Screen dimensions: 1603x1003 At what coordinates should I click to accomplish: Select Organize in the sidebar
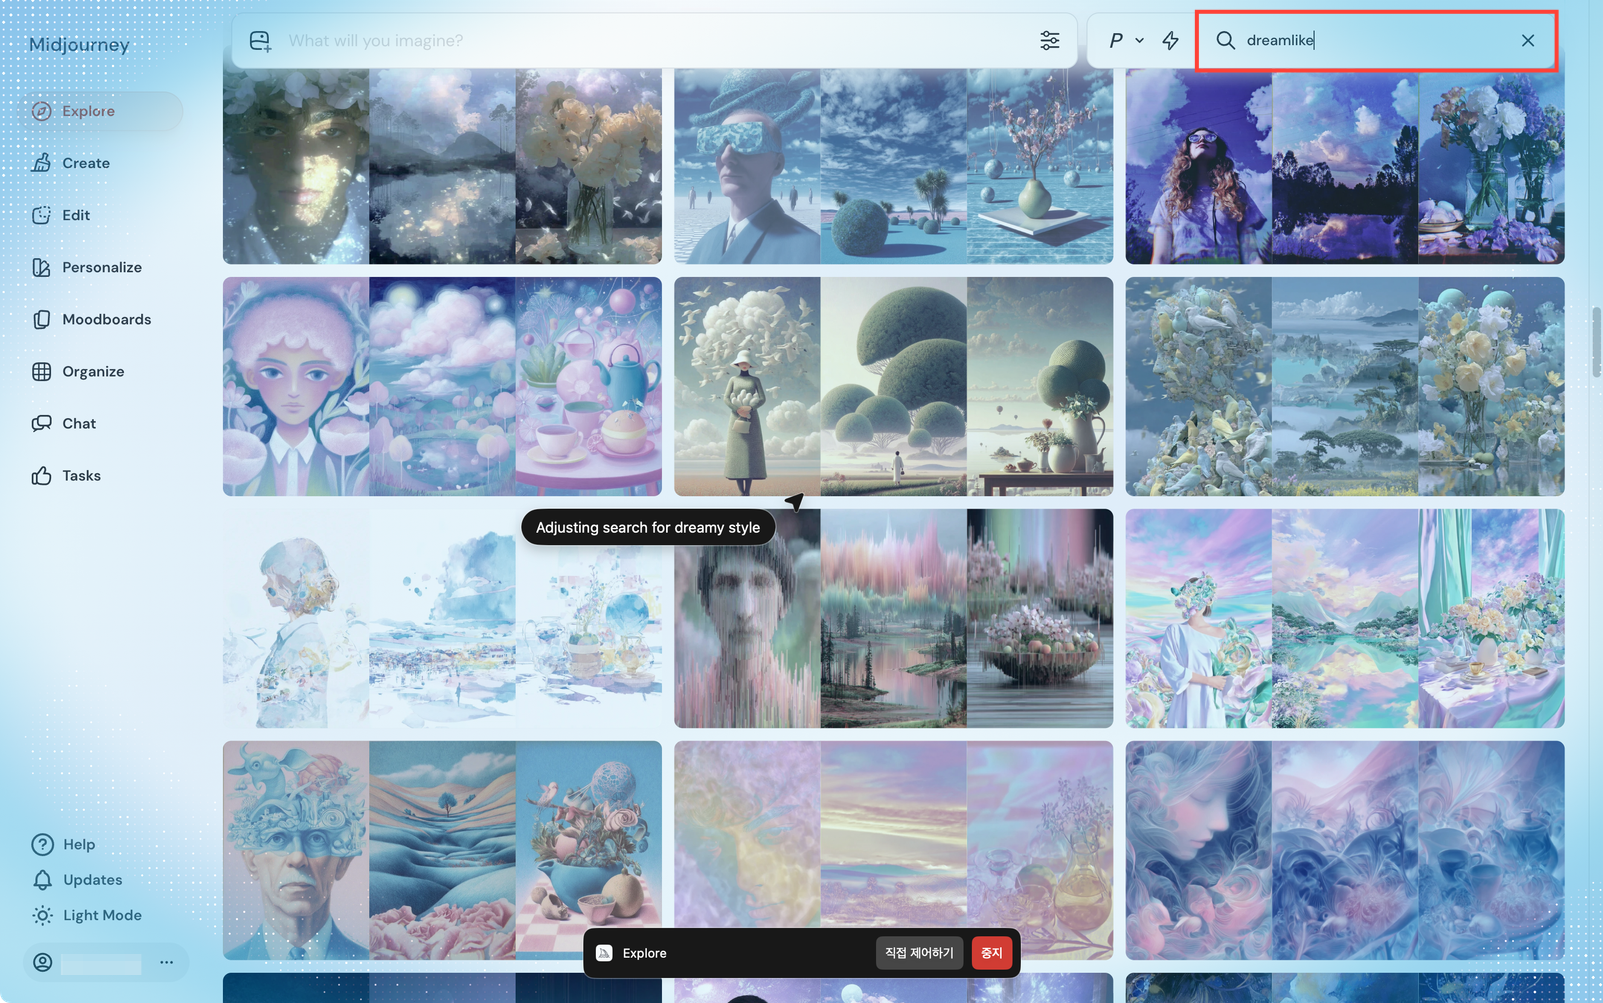[93, 371]
